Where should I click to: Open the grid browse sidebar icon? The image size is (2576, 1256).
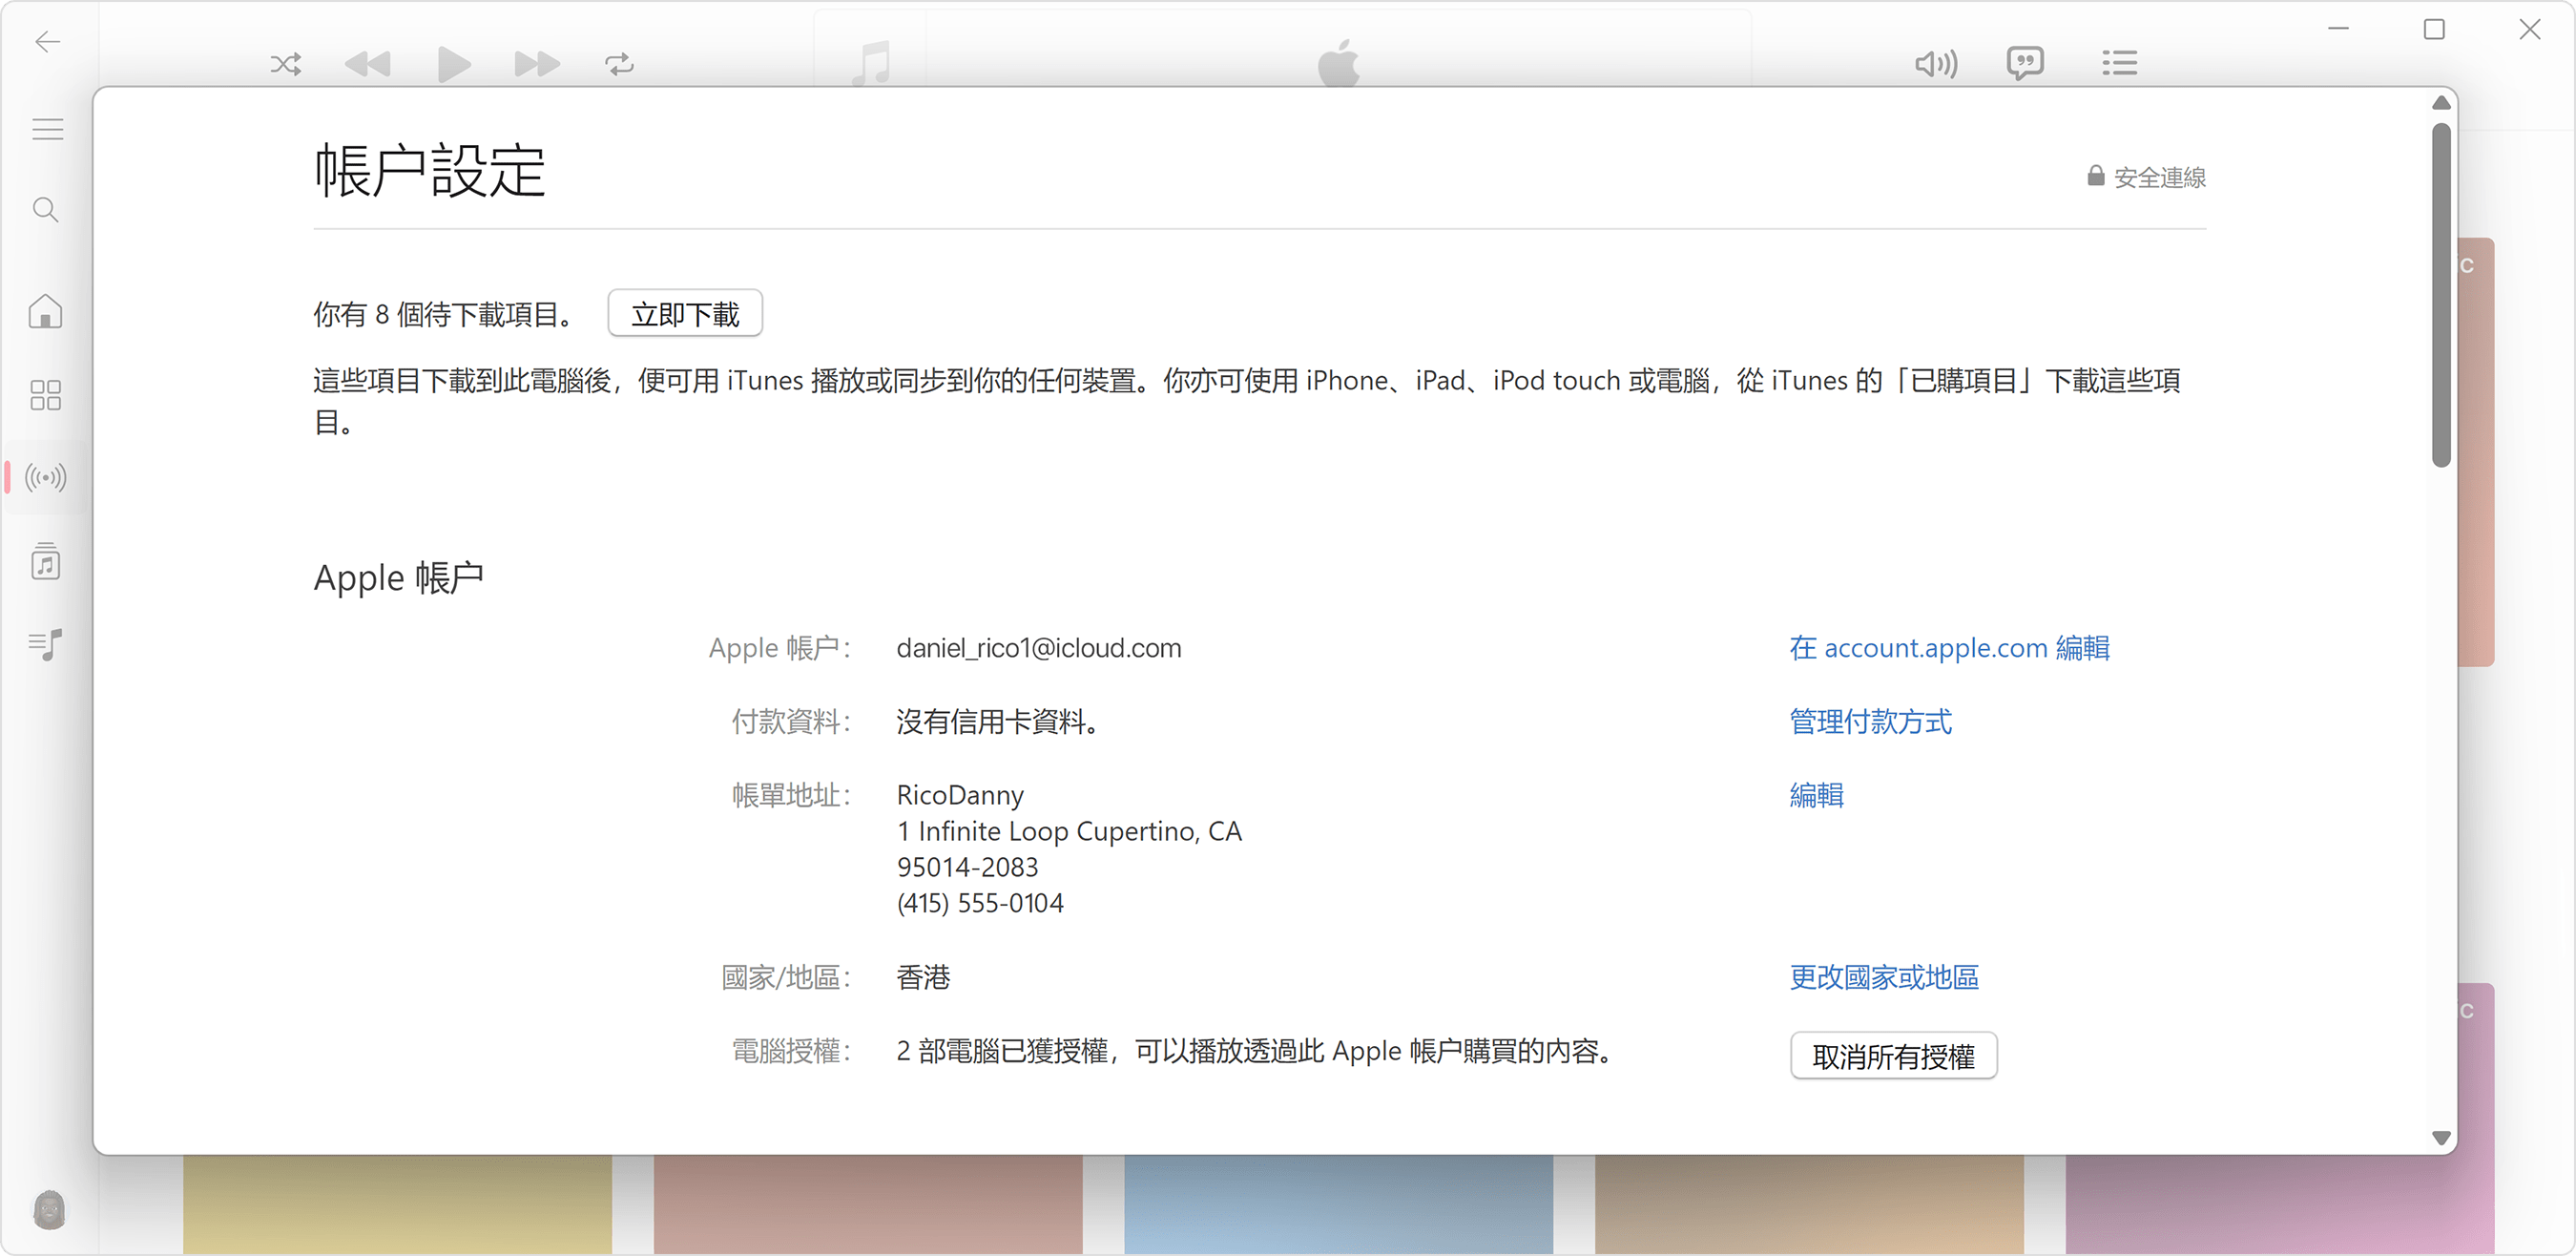pyautogui.click(x=45, y=395)
